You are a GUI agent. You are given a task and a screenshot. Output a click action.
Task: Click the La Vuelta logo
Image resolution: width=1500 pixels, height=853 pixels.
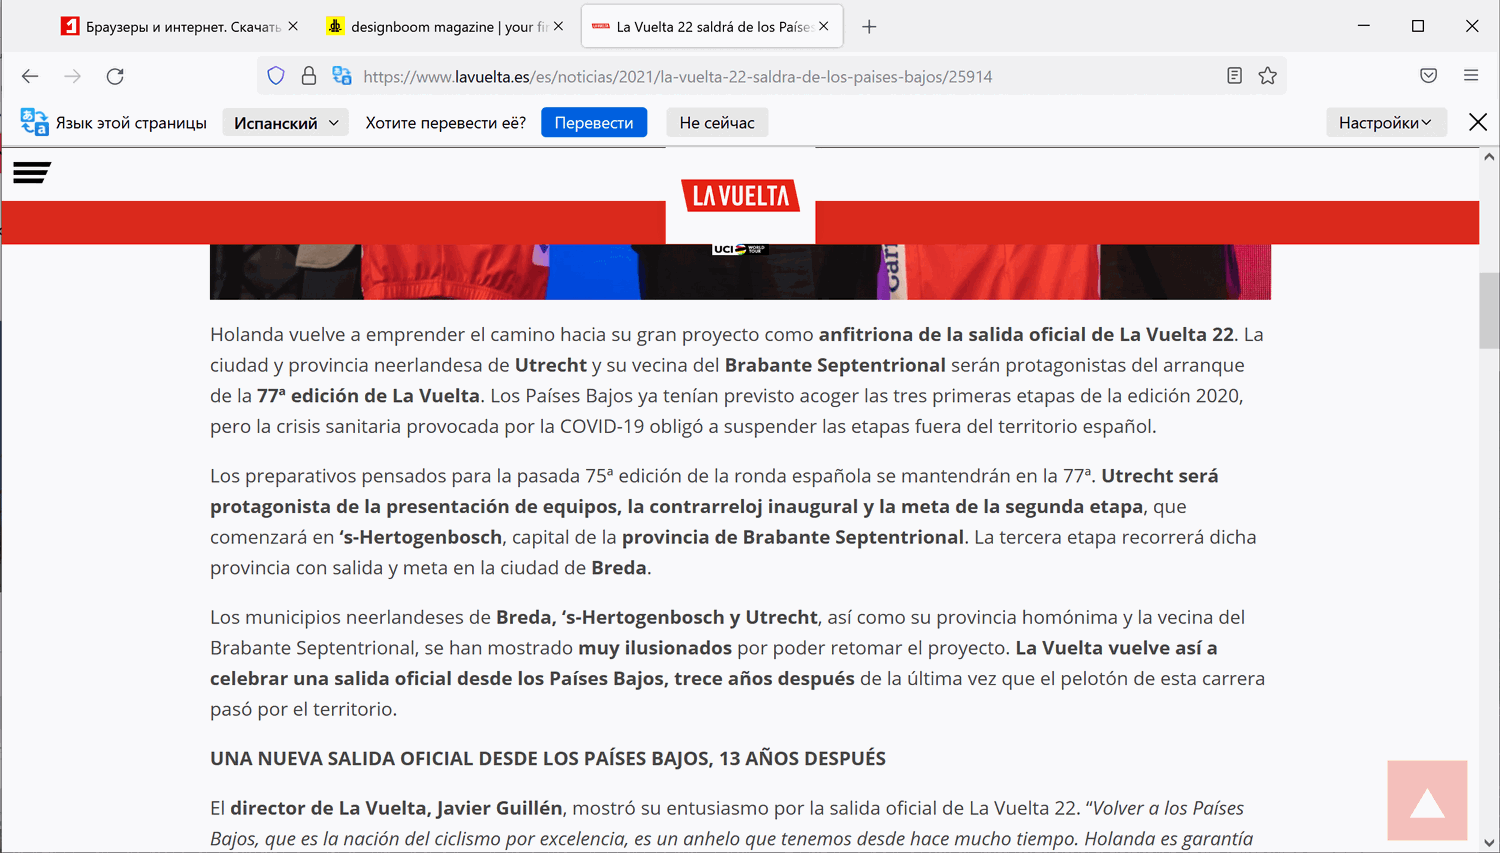[740, 196]
